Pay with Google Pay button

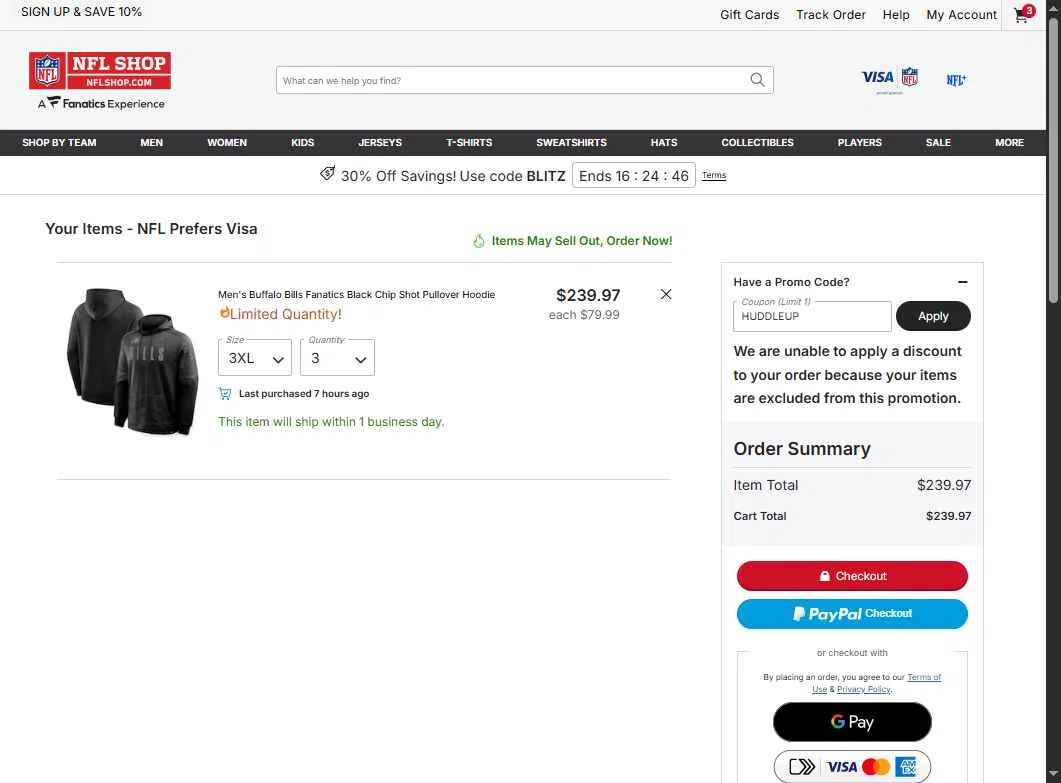click(852, 722)
